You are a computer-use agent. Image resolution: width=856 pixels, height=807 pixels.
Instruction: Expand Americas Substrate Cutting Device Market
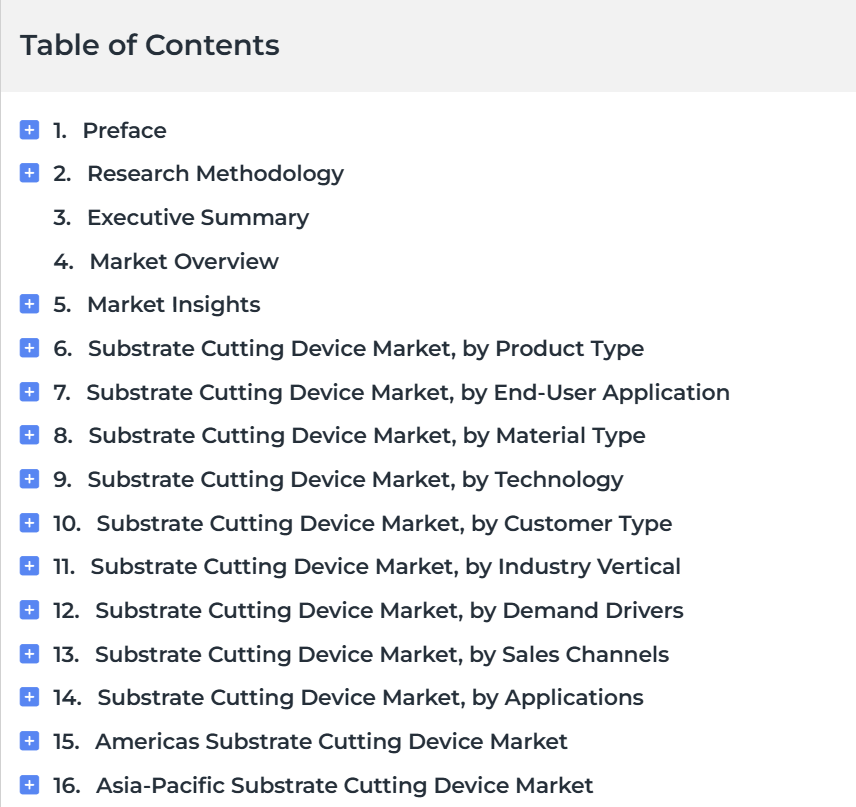(29, 741)
